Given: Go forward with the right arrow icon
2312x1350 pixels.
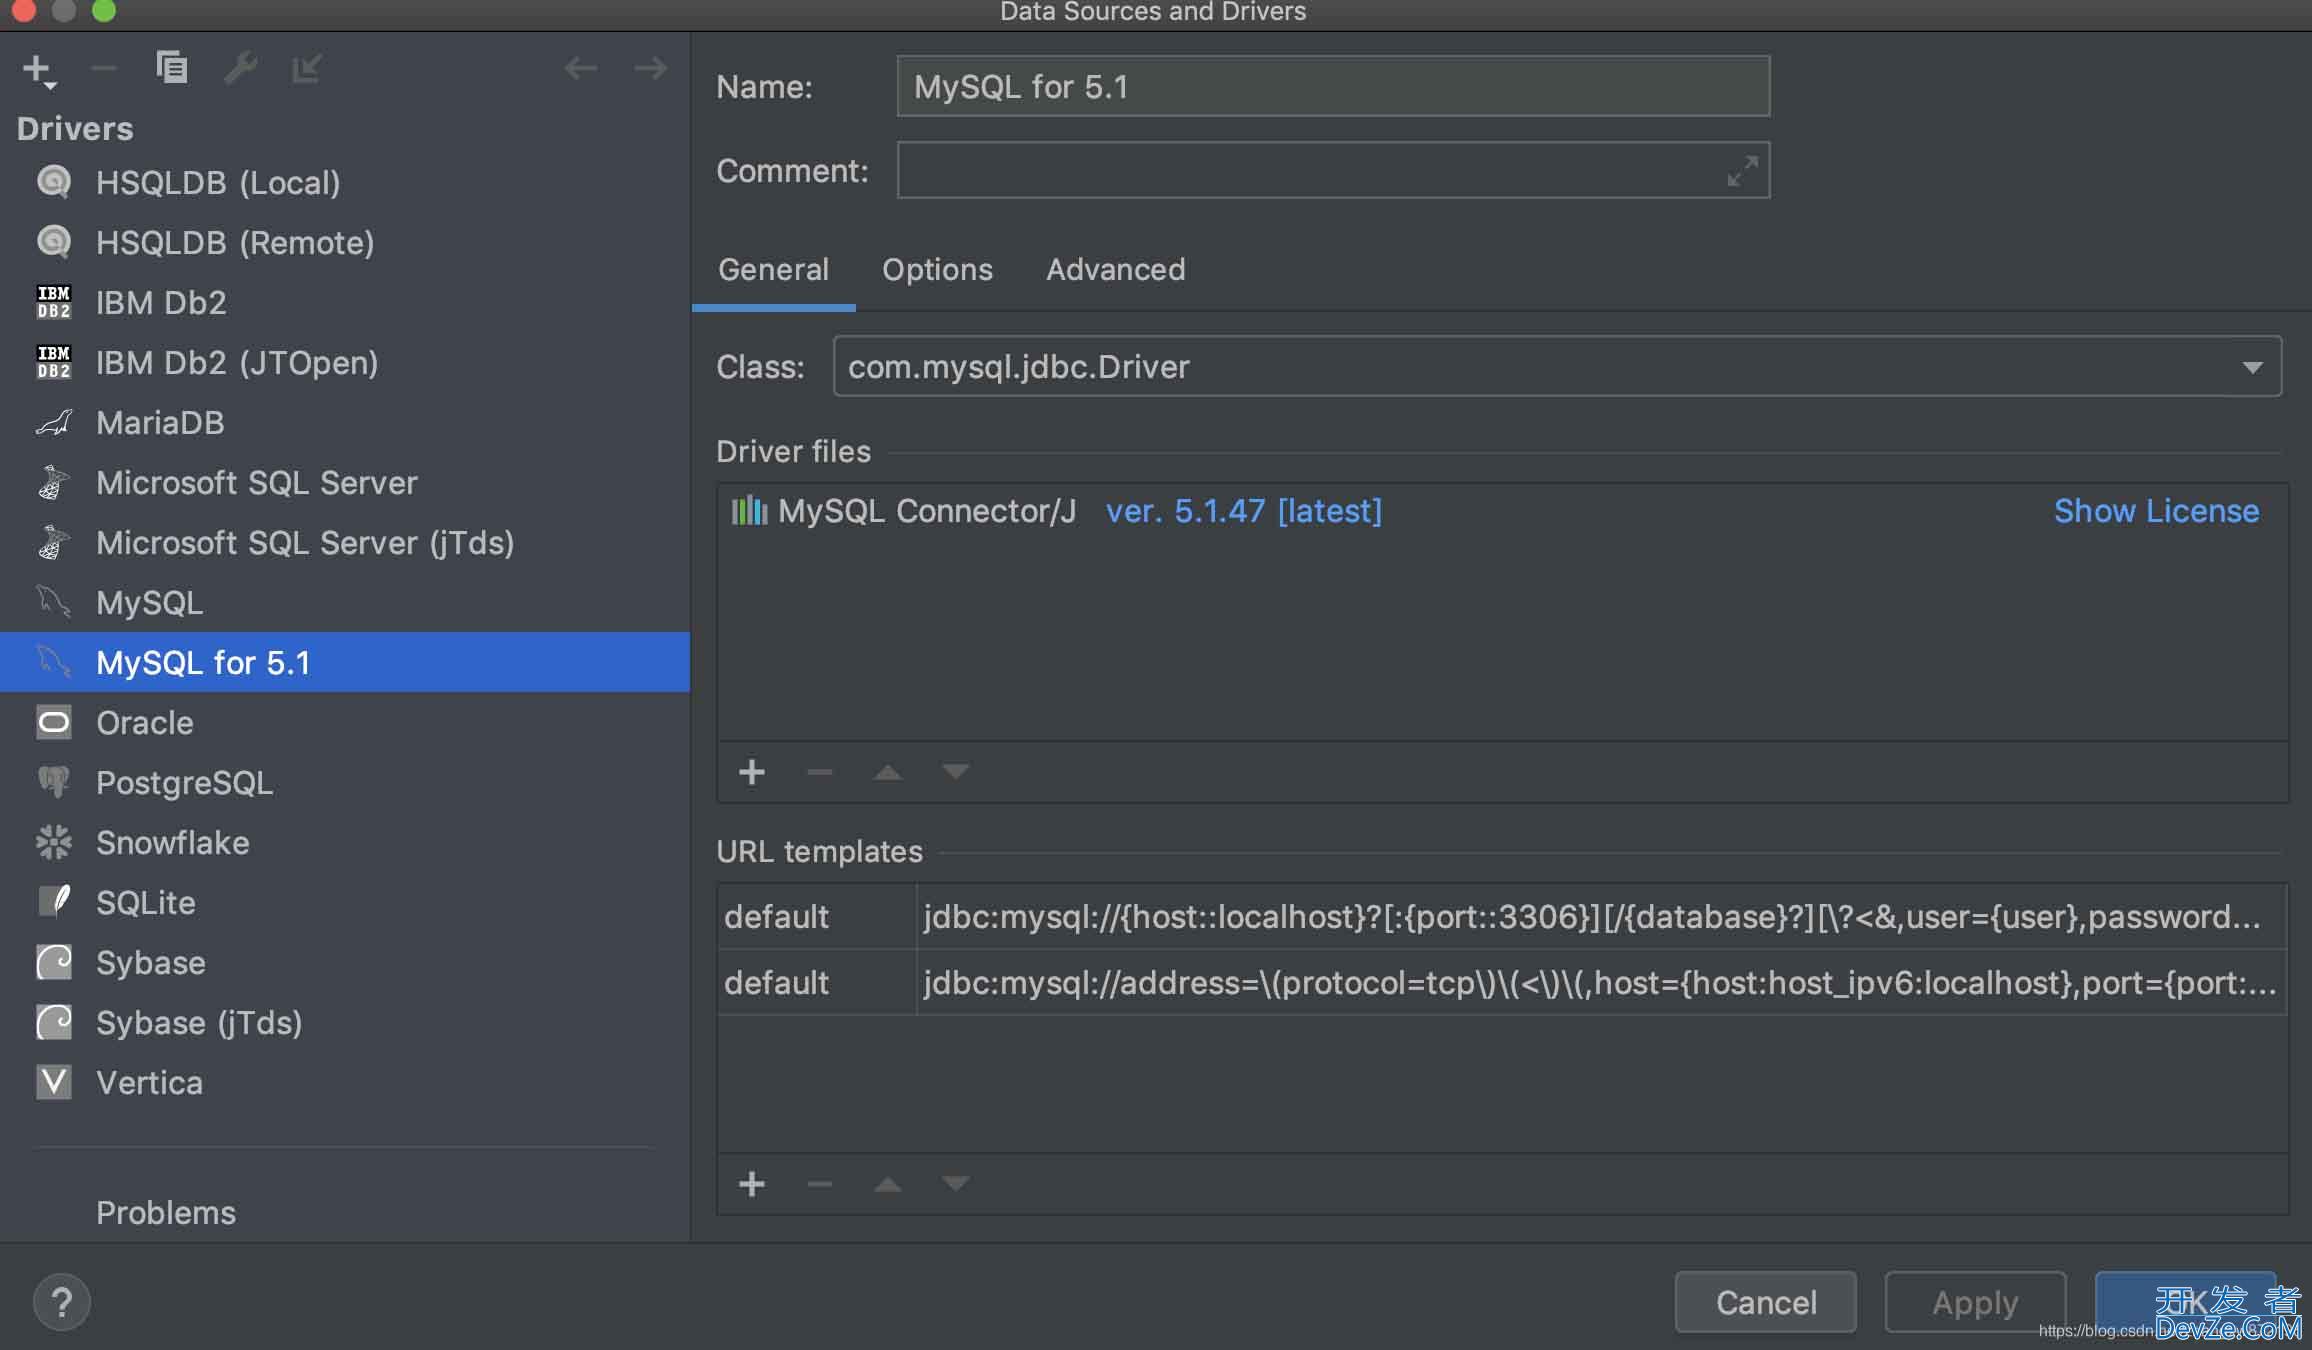Looking at the screenshot, I should coord(651,68).
